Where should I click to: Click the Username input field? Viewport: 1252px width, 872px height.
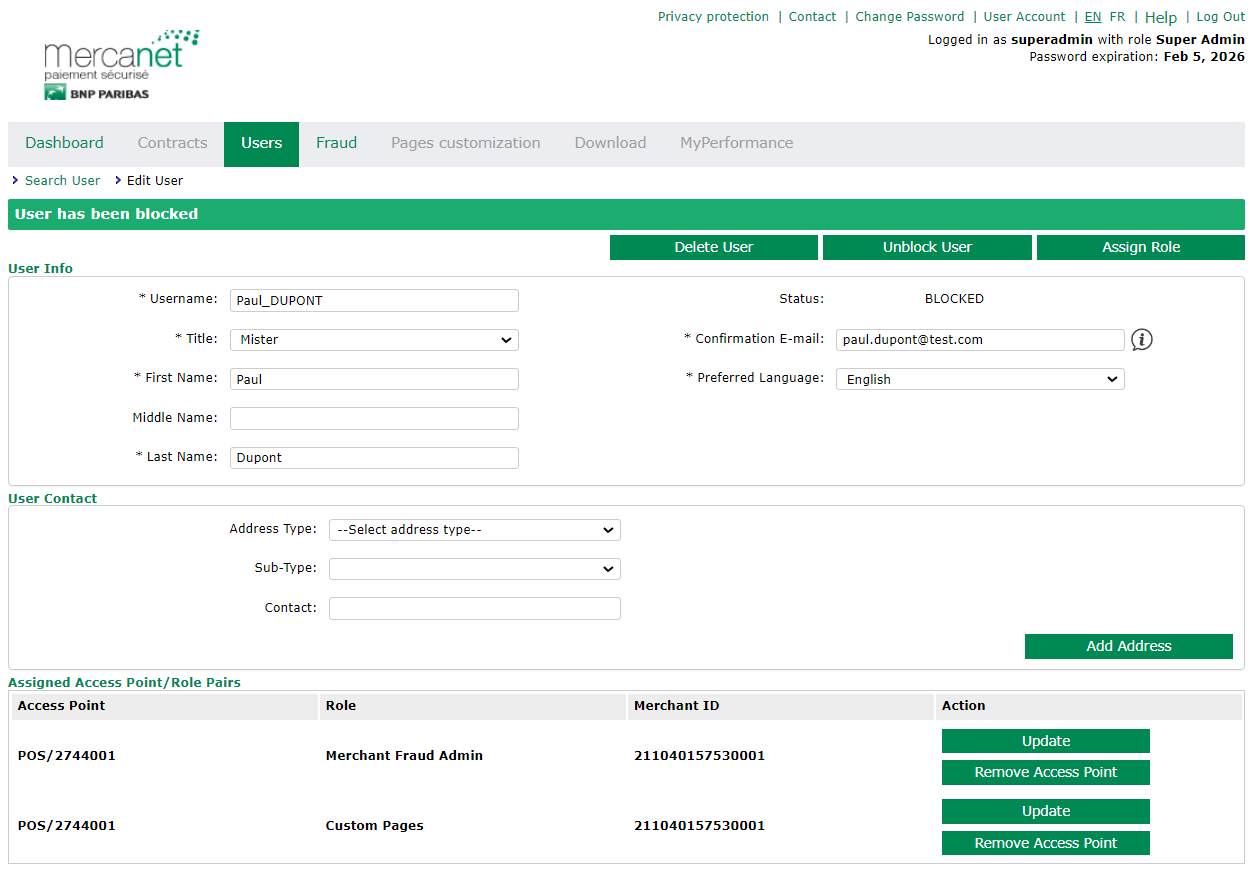pos(374,301)
